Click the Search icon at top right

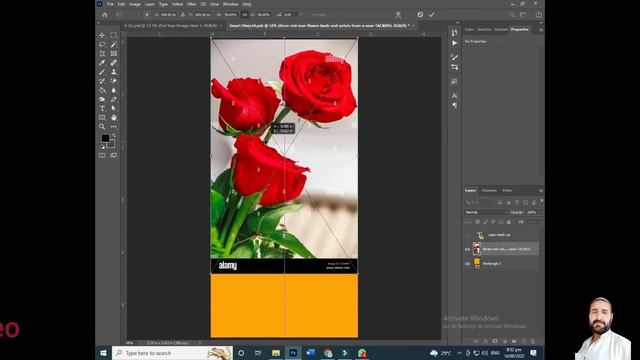click(512, 15)
